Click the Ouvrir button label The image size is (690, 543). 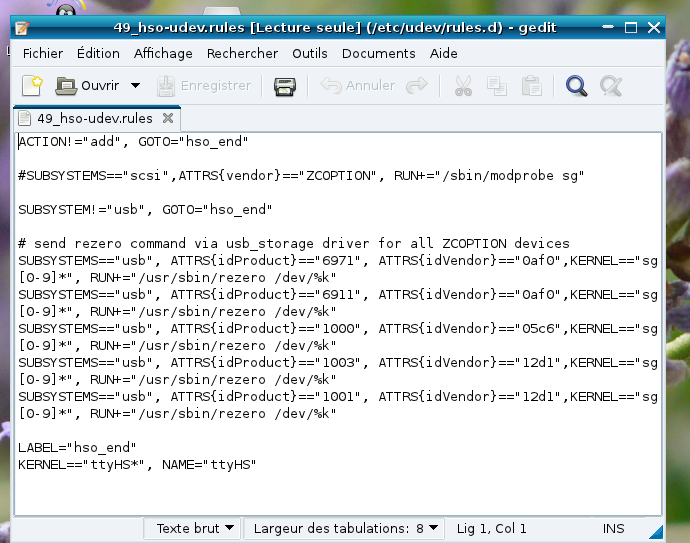coord(100,85)
